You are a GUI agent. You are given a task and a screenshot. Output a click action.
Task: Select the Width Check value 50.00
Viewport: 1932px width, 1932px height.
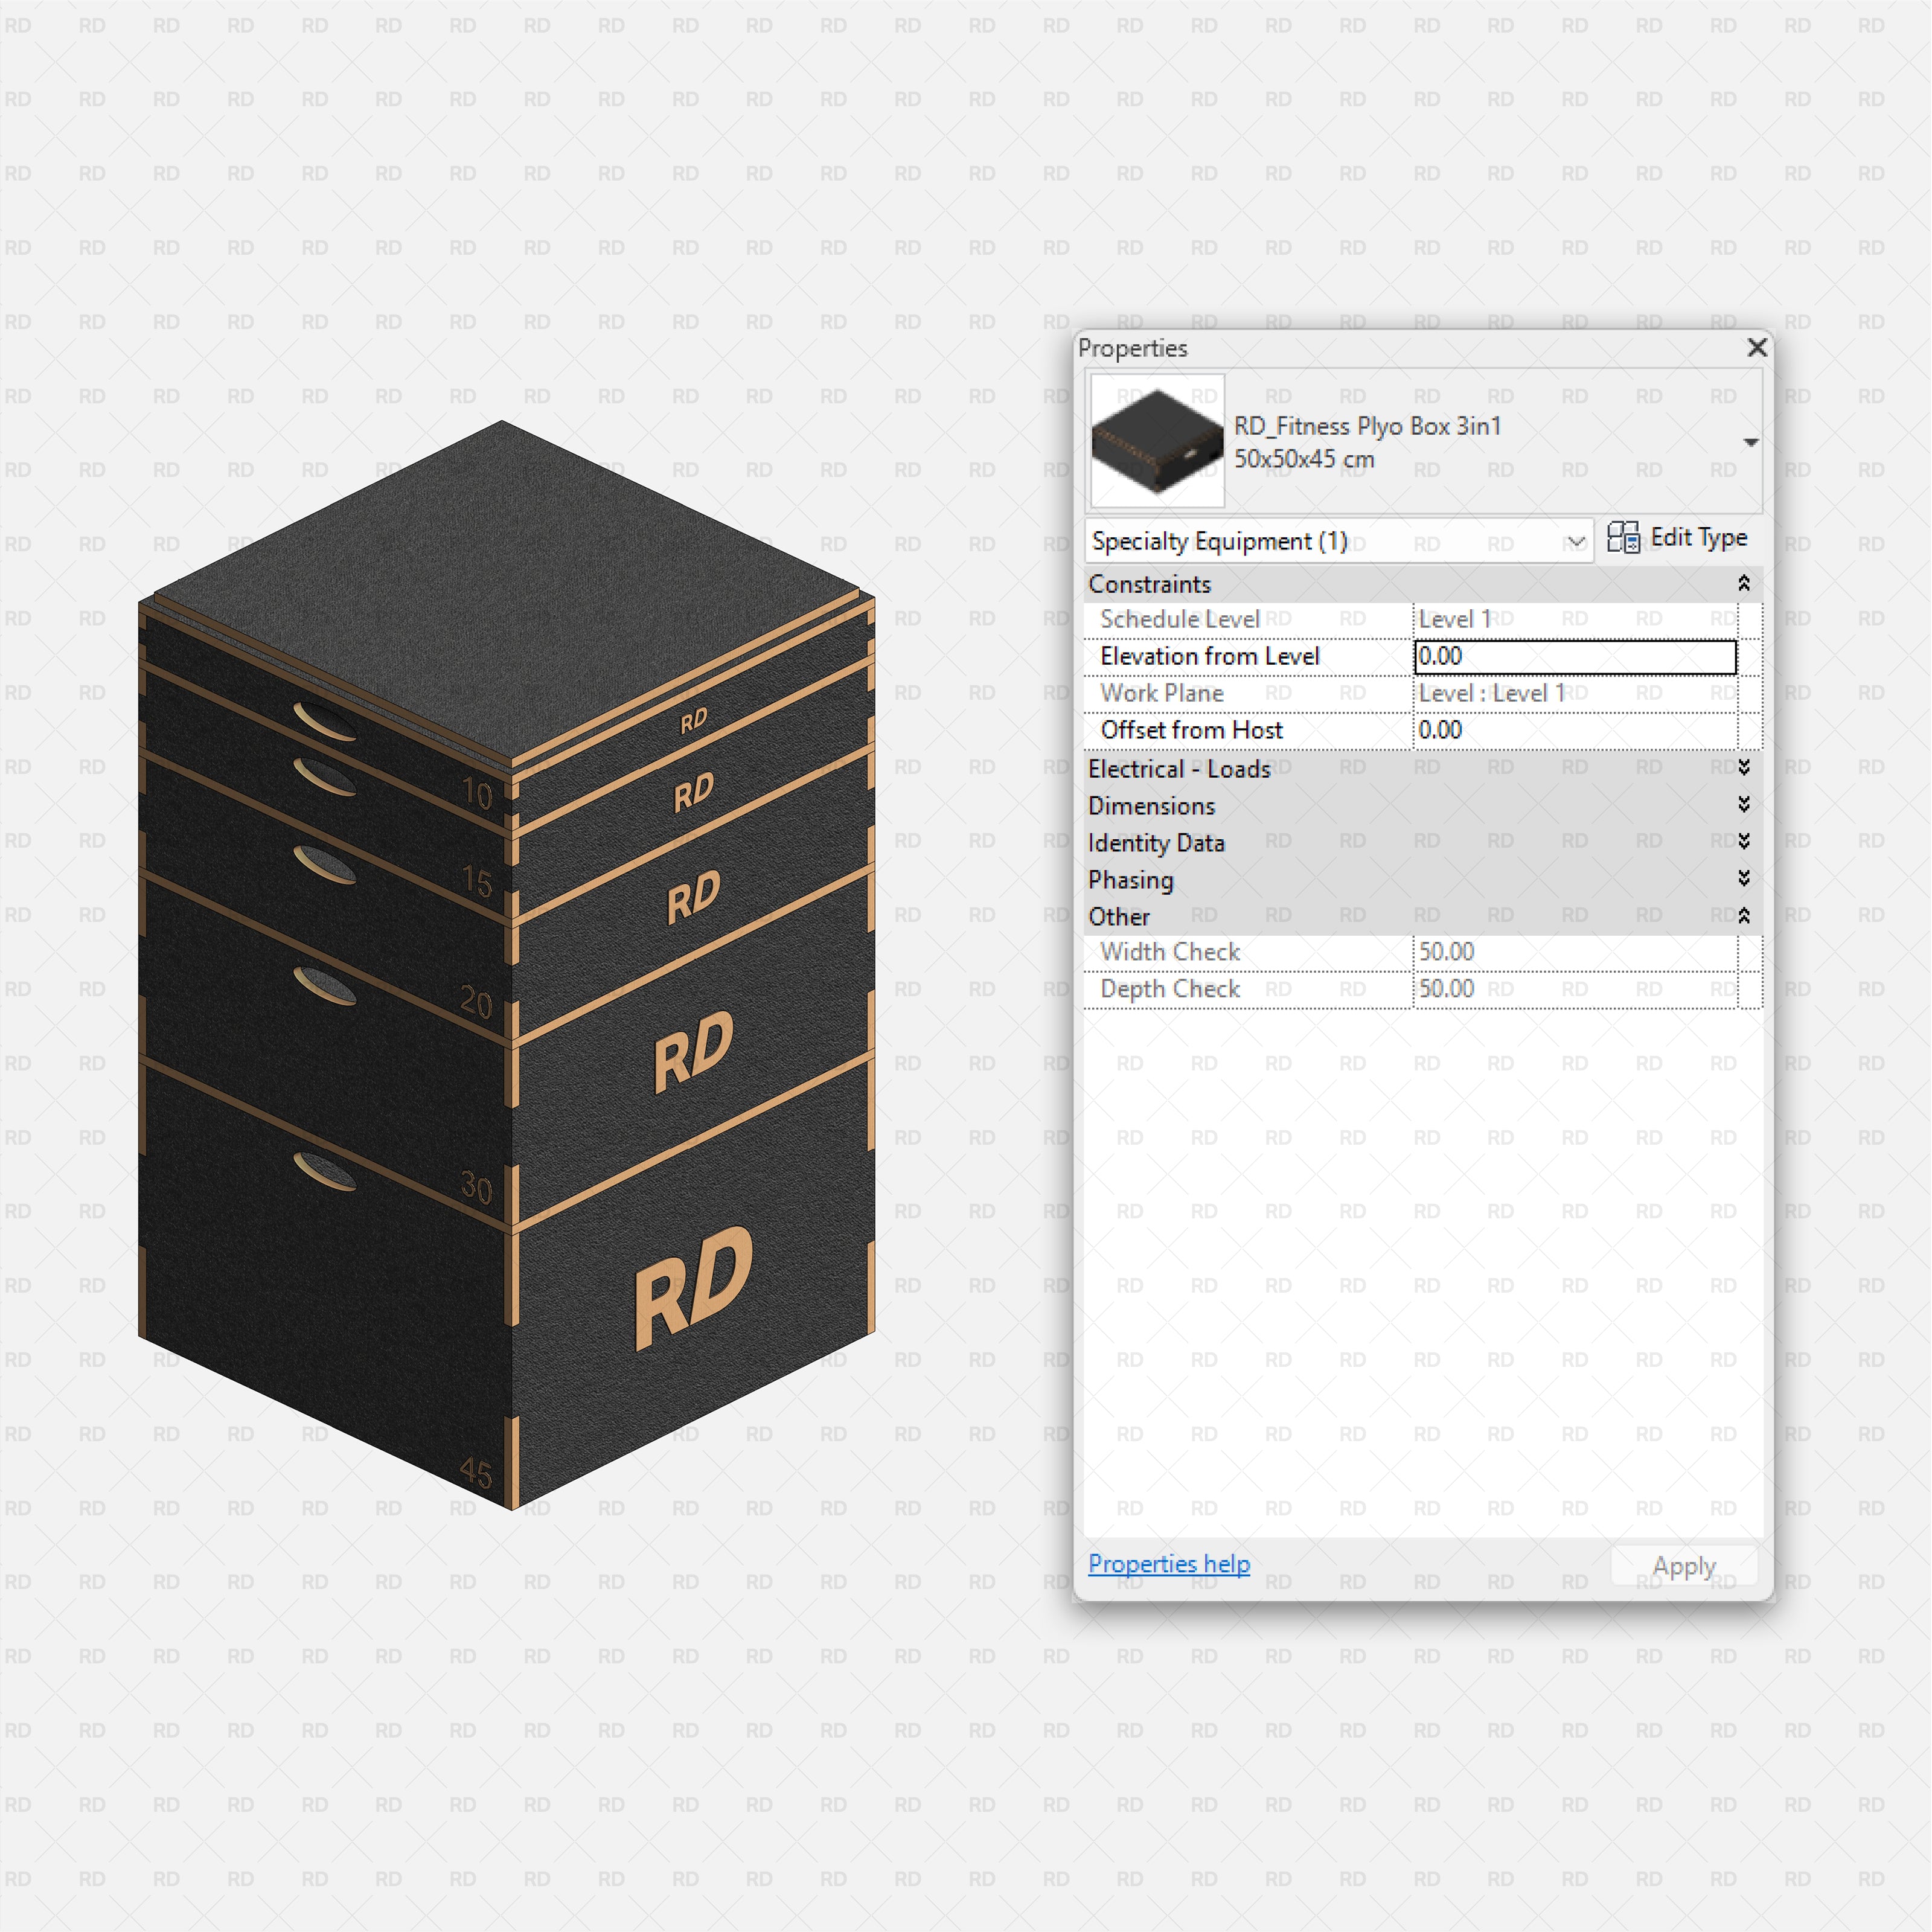coord(1575,951)
